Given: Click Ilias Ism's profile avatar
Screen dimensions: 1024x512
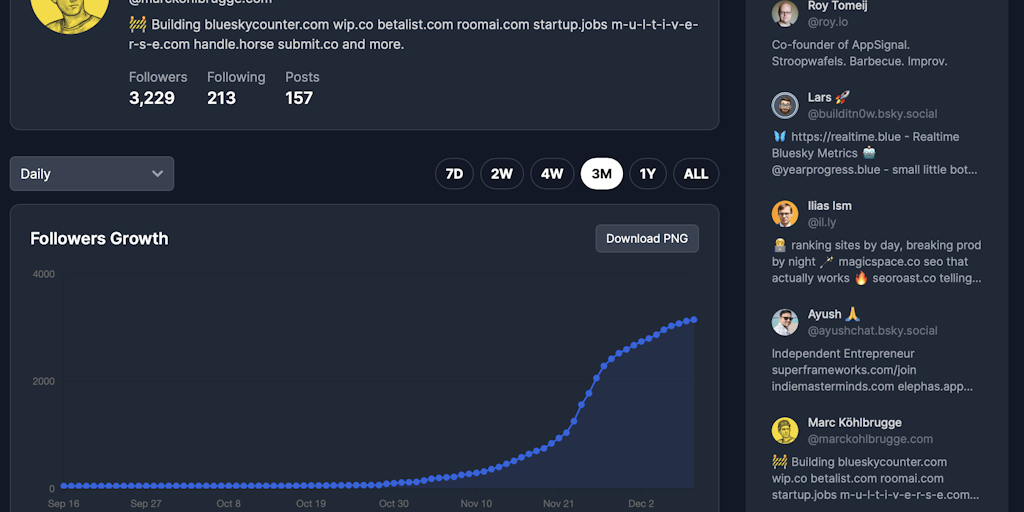Looking at the screenshot, I should click(x=785, y=213).
